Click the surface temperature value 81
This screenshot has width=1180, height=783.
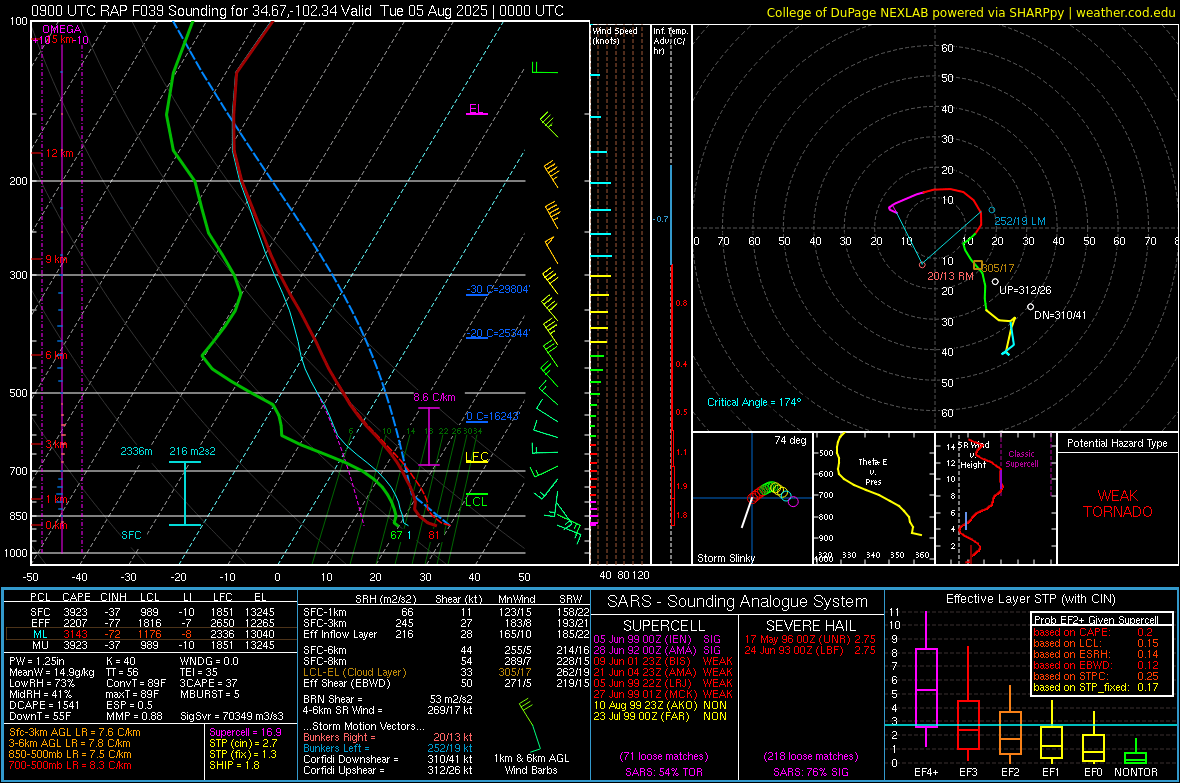[434, 535]
